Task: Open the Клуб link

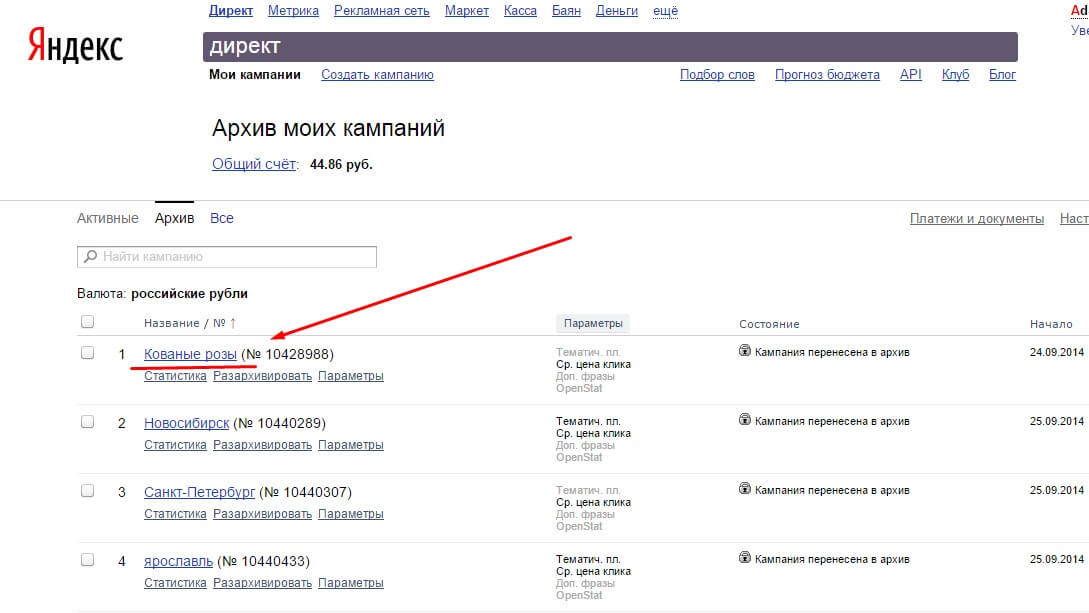Action: point(956,75)
